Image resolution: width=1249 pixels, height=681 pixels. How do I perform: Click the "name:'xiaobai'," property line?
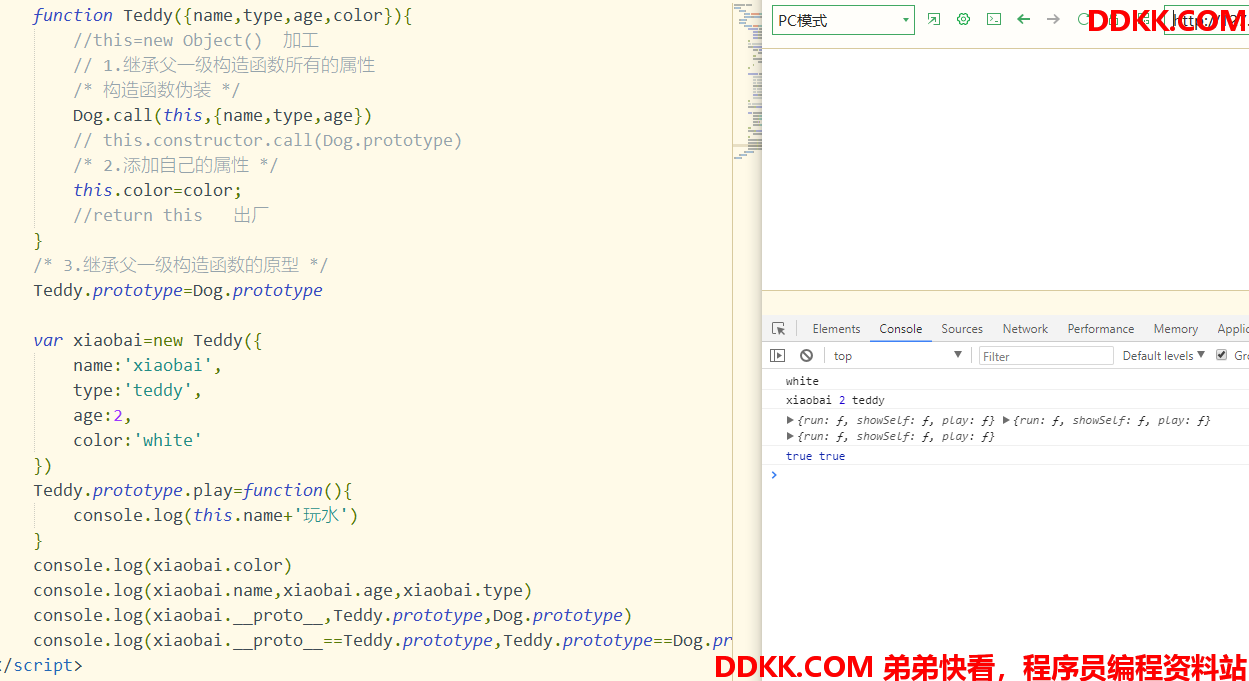click(x=148, y=365)
